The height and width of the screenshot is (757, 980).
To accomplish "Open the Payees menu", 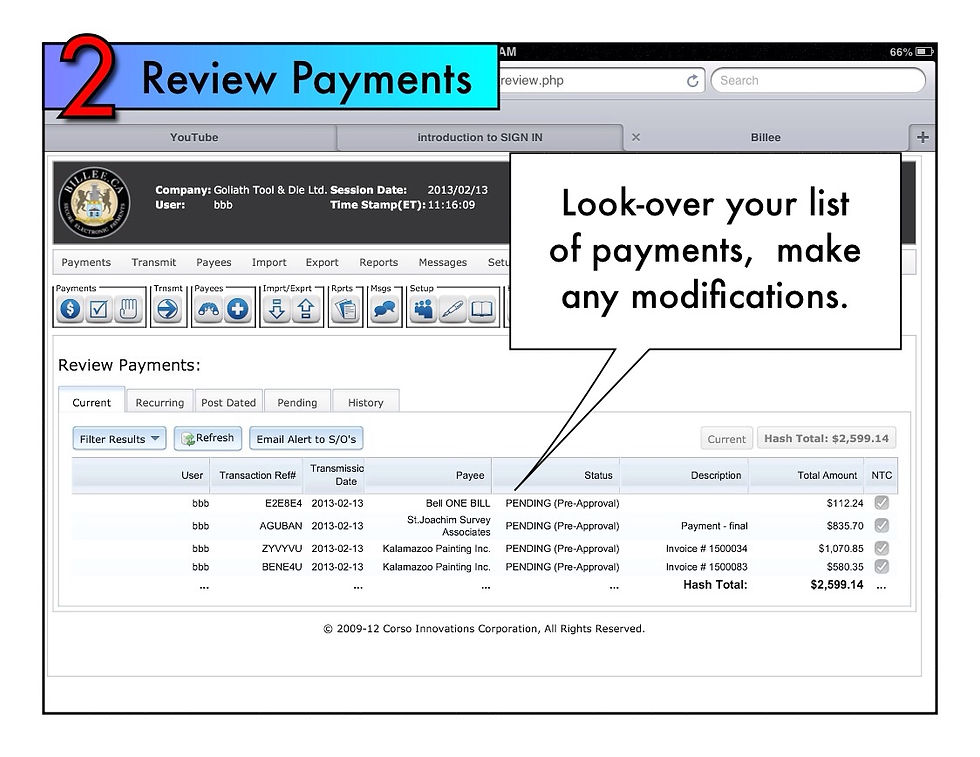I will 214,263.
